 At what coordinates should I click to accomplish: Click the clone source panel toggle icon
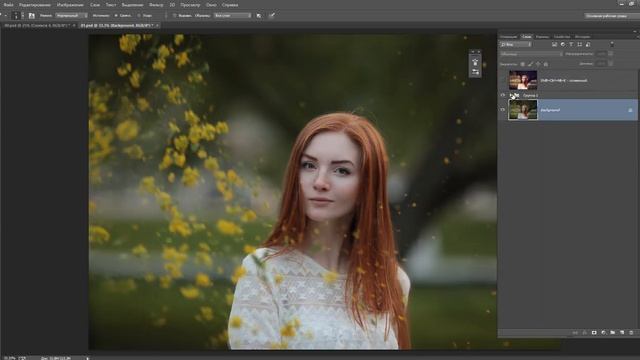(x=32, y=16)
